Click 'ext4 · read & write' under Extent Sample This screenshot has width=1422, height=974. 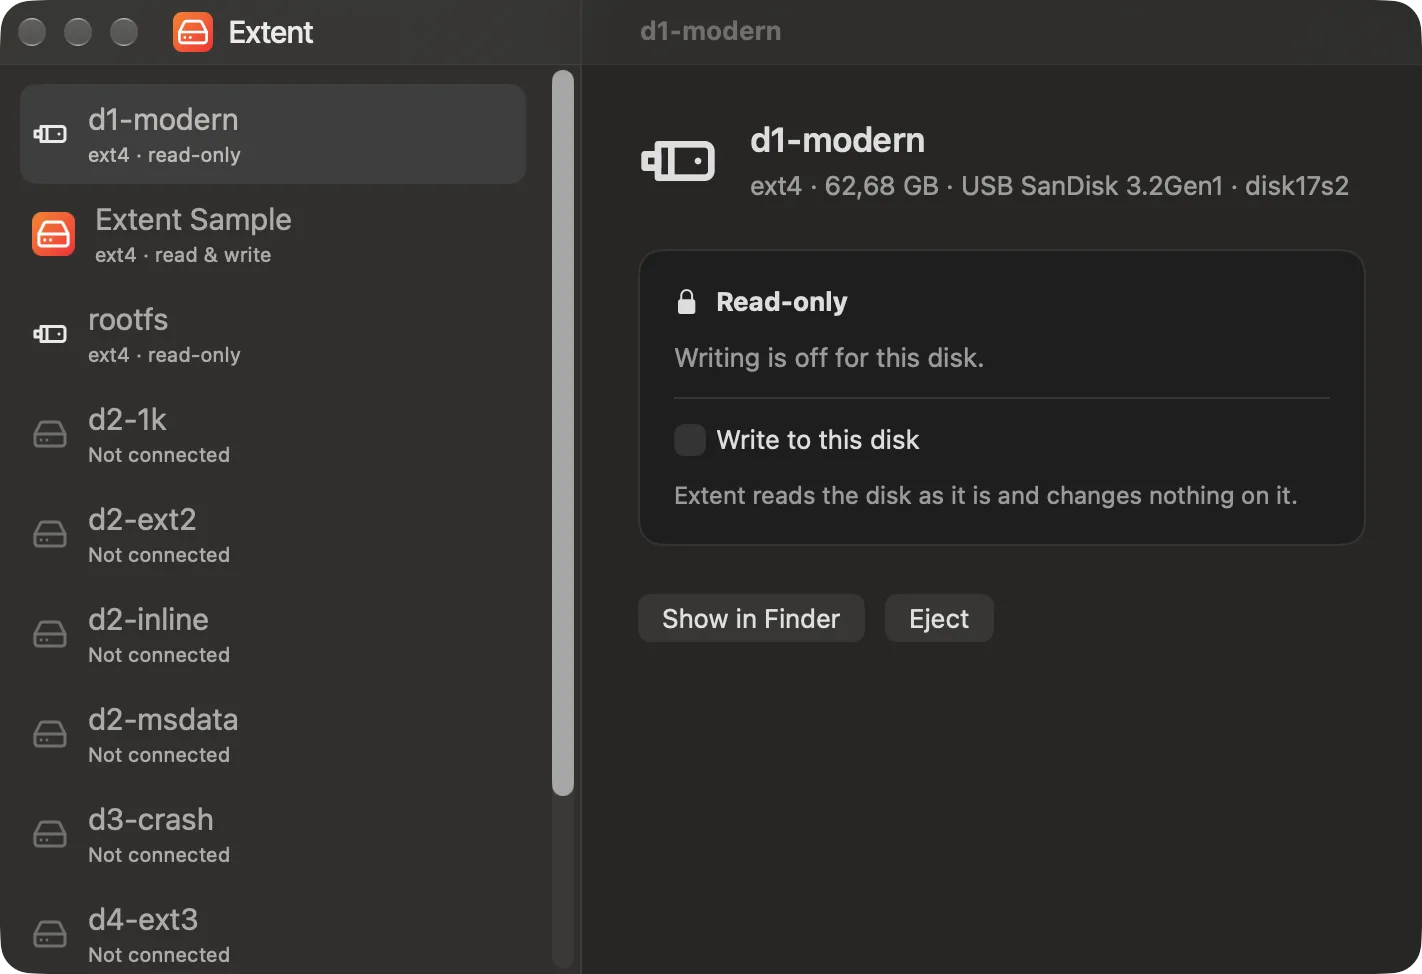(183, 255)
